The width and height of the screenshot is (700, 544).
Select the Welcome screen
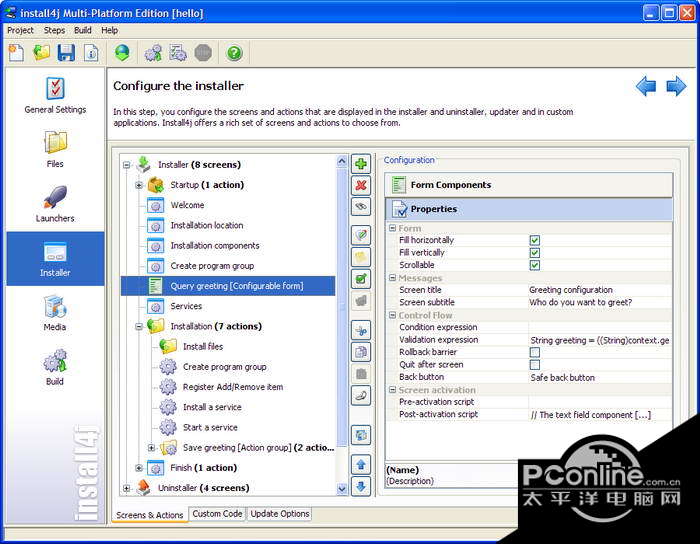coord(187,205)
